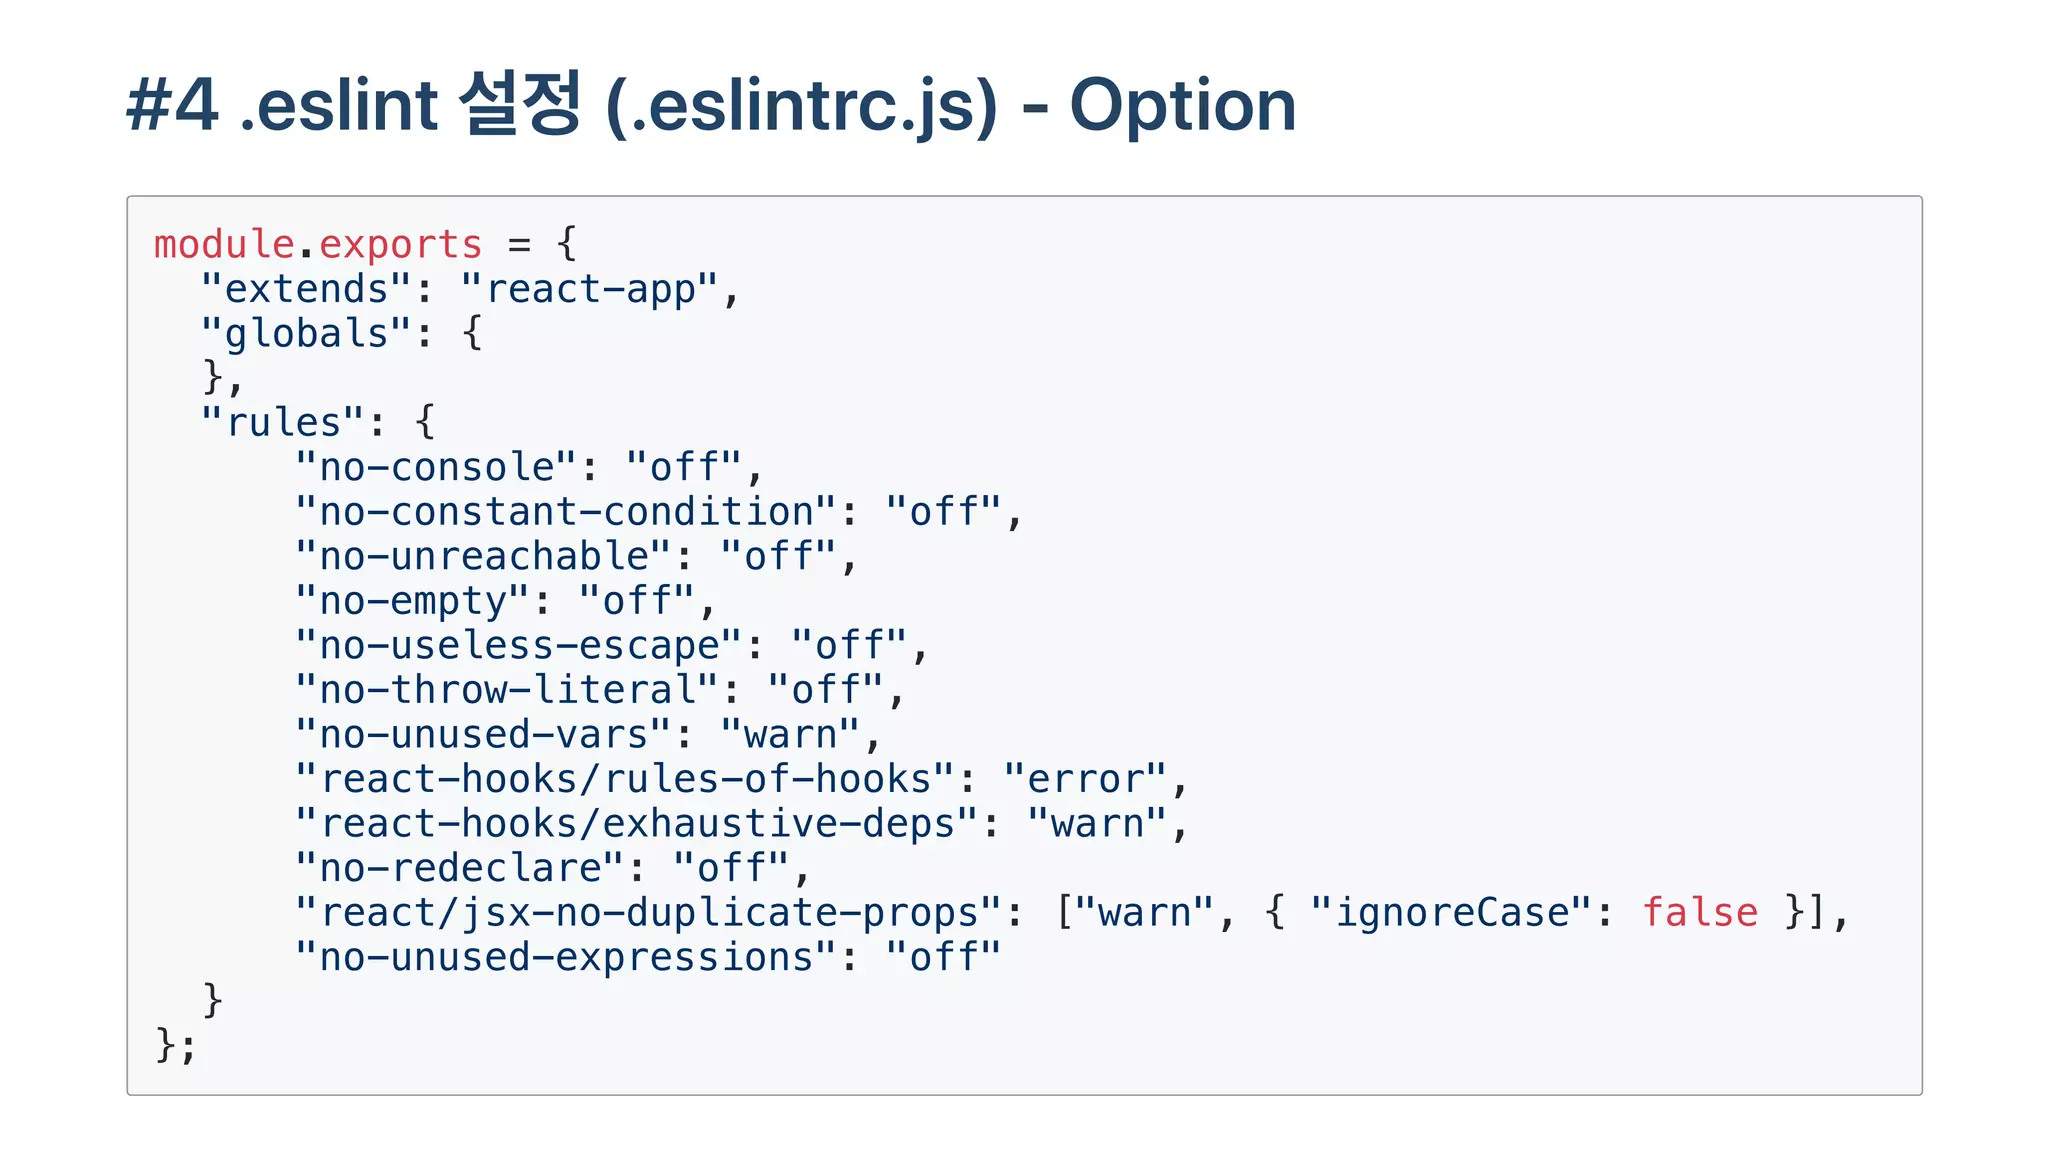Click the "react-hooks/rules-of-hooks" rule name
The width and height of the screenshot is (2048, 1152).
pos(625,779)
